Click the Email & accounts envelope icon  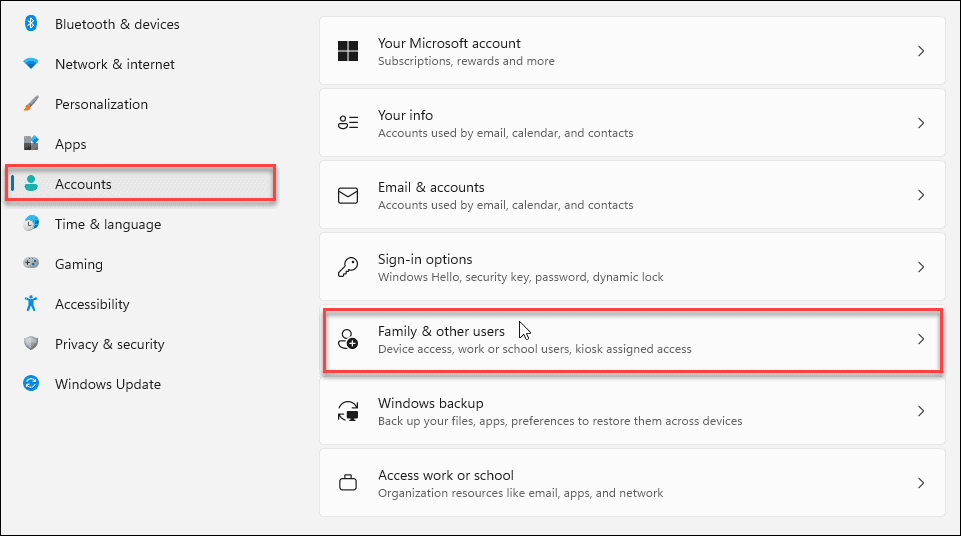348,195
